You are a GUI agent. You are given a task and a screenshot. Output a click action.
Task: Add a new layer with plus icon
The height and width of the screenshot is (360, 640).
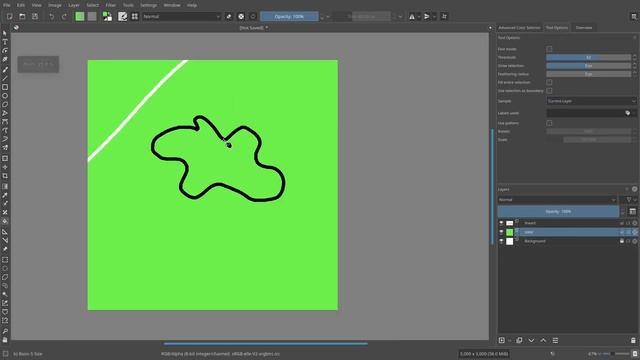click(502, 340)
